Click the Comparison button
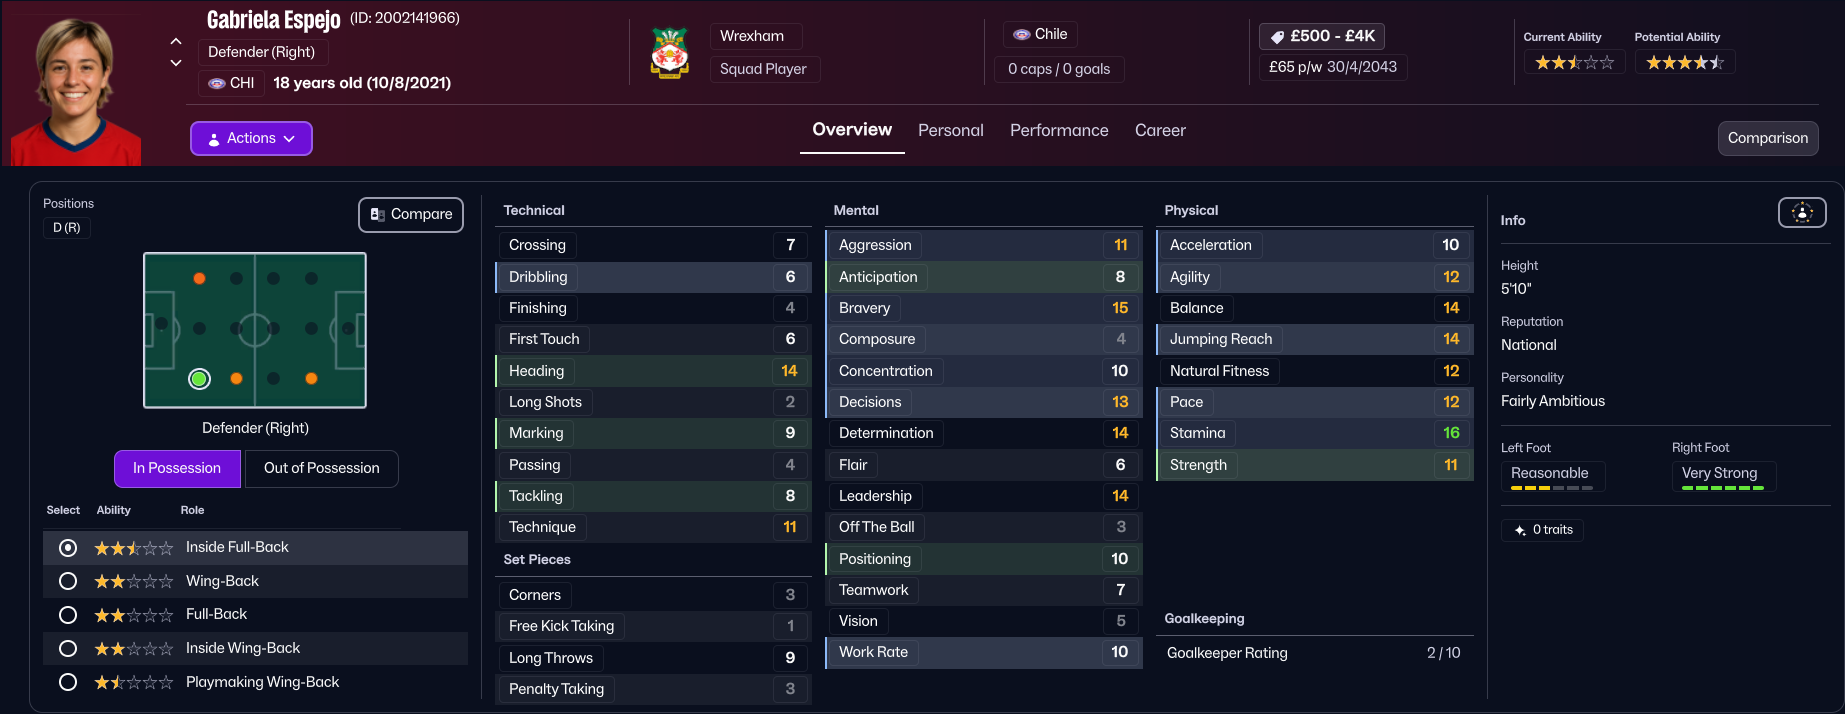The width and height of the screenshot is (1845, 714). (x=1767, y=138)
